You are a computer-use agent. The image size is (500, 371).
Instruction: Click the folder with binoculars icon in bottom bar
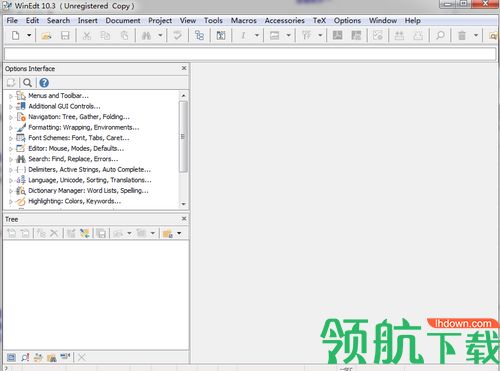click(51, 357)
